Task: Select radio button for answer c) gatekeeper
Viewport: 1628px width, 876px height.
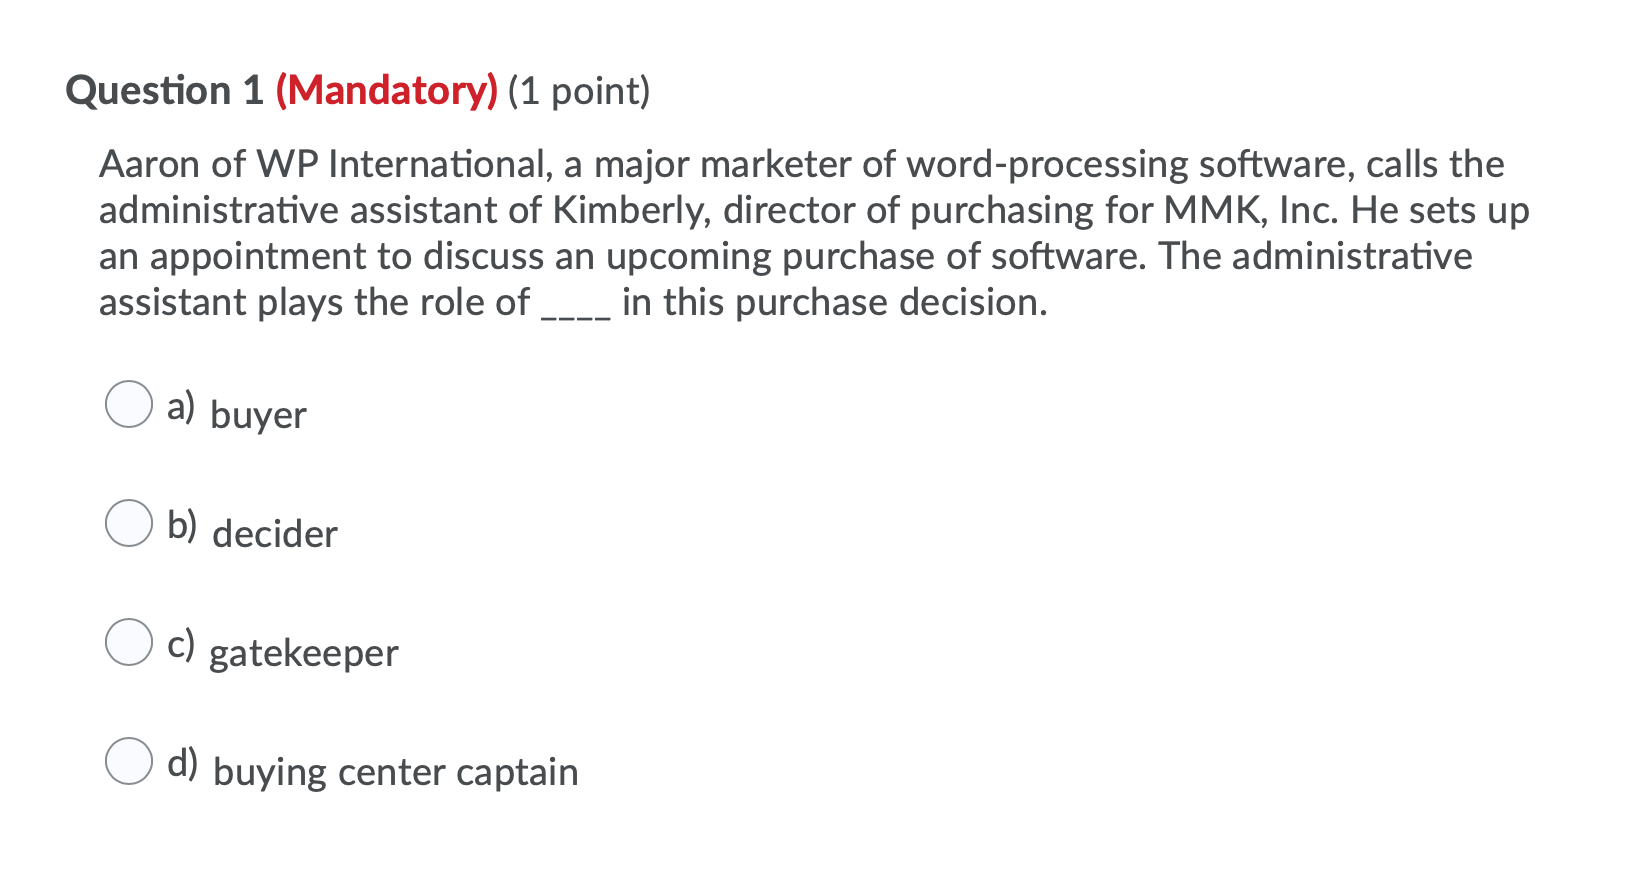Action: click(128, 643)
